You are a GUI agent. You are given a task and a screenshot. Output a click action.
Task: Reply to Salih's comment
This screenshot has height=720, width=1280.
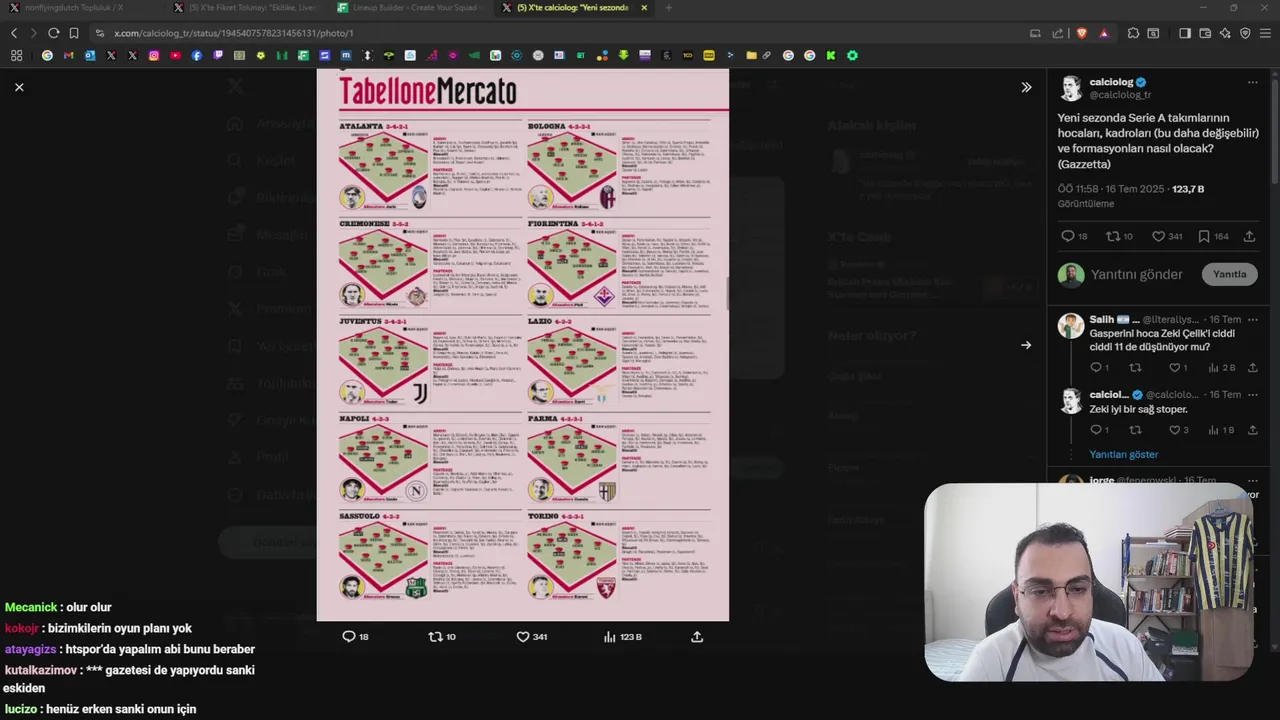[1099, 368]
